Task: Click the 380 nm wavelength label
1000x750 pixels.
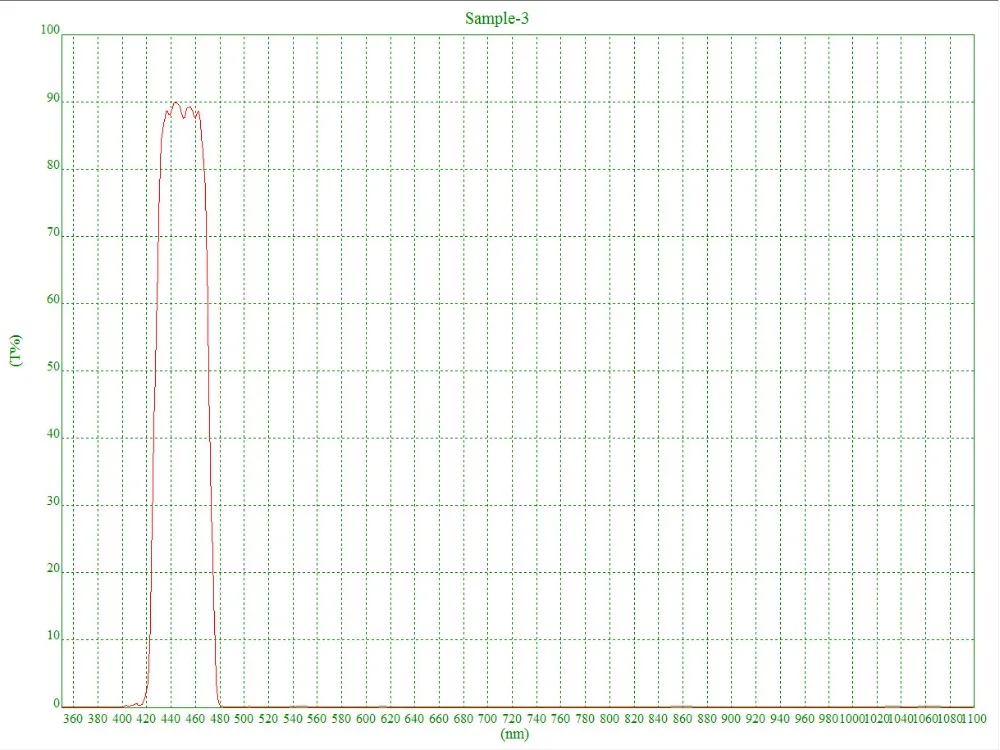Action: pos(97,719)
